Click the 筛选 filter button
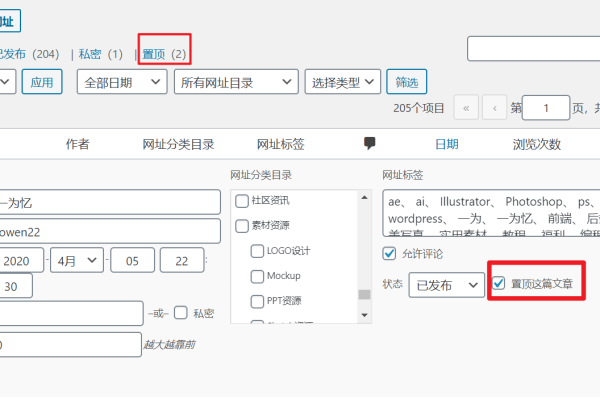 click(x=407, y=82)
